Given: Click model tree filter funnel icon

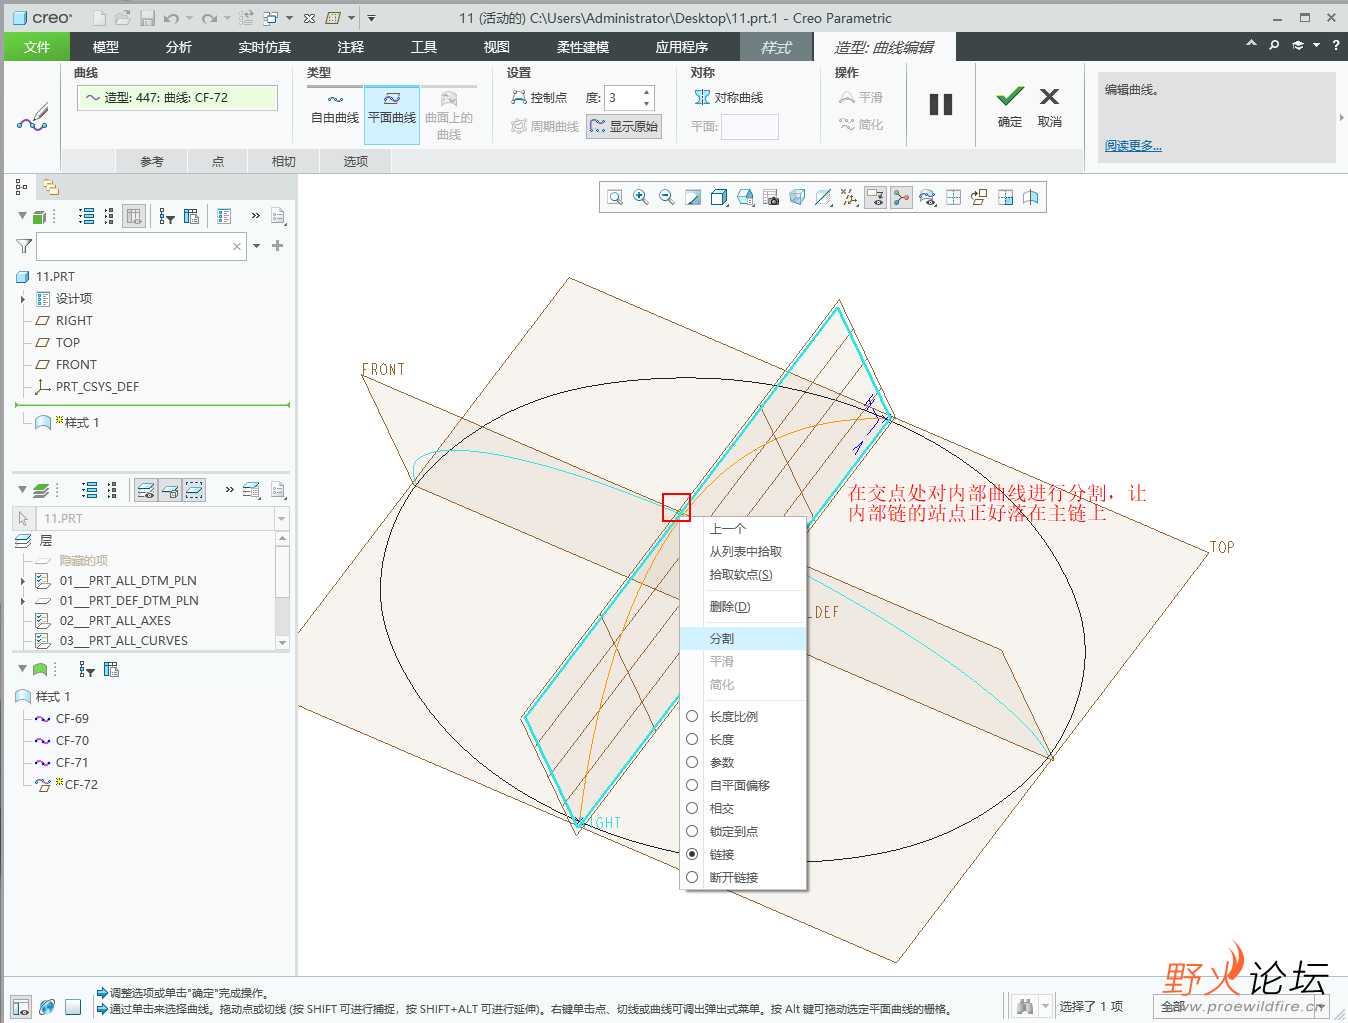Looking at the screenshot, I should (x=24, y=246).
